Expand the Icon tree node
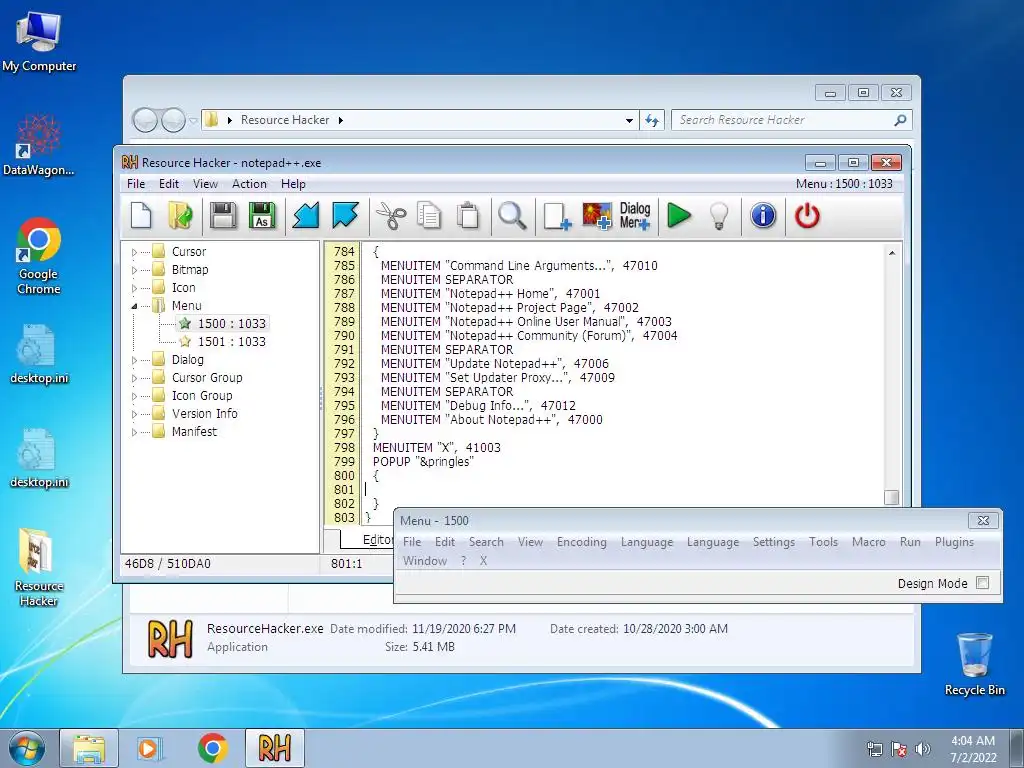1024x768 pixels. click(x=135, y=288)
